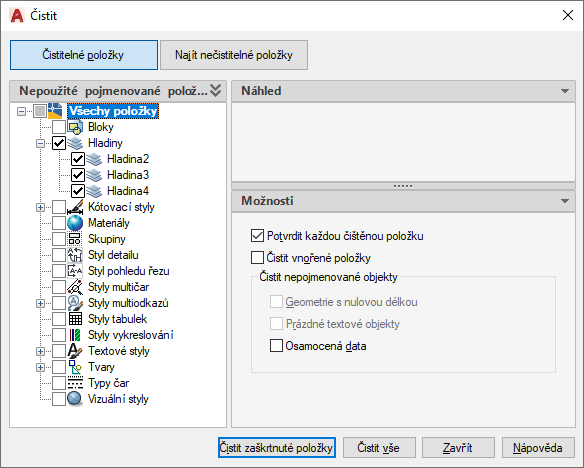Select the Čistitelné položky tab
Viewport: 584px width, 468px height.
(84, 55)
